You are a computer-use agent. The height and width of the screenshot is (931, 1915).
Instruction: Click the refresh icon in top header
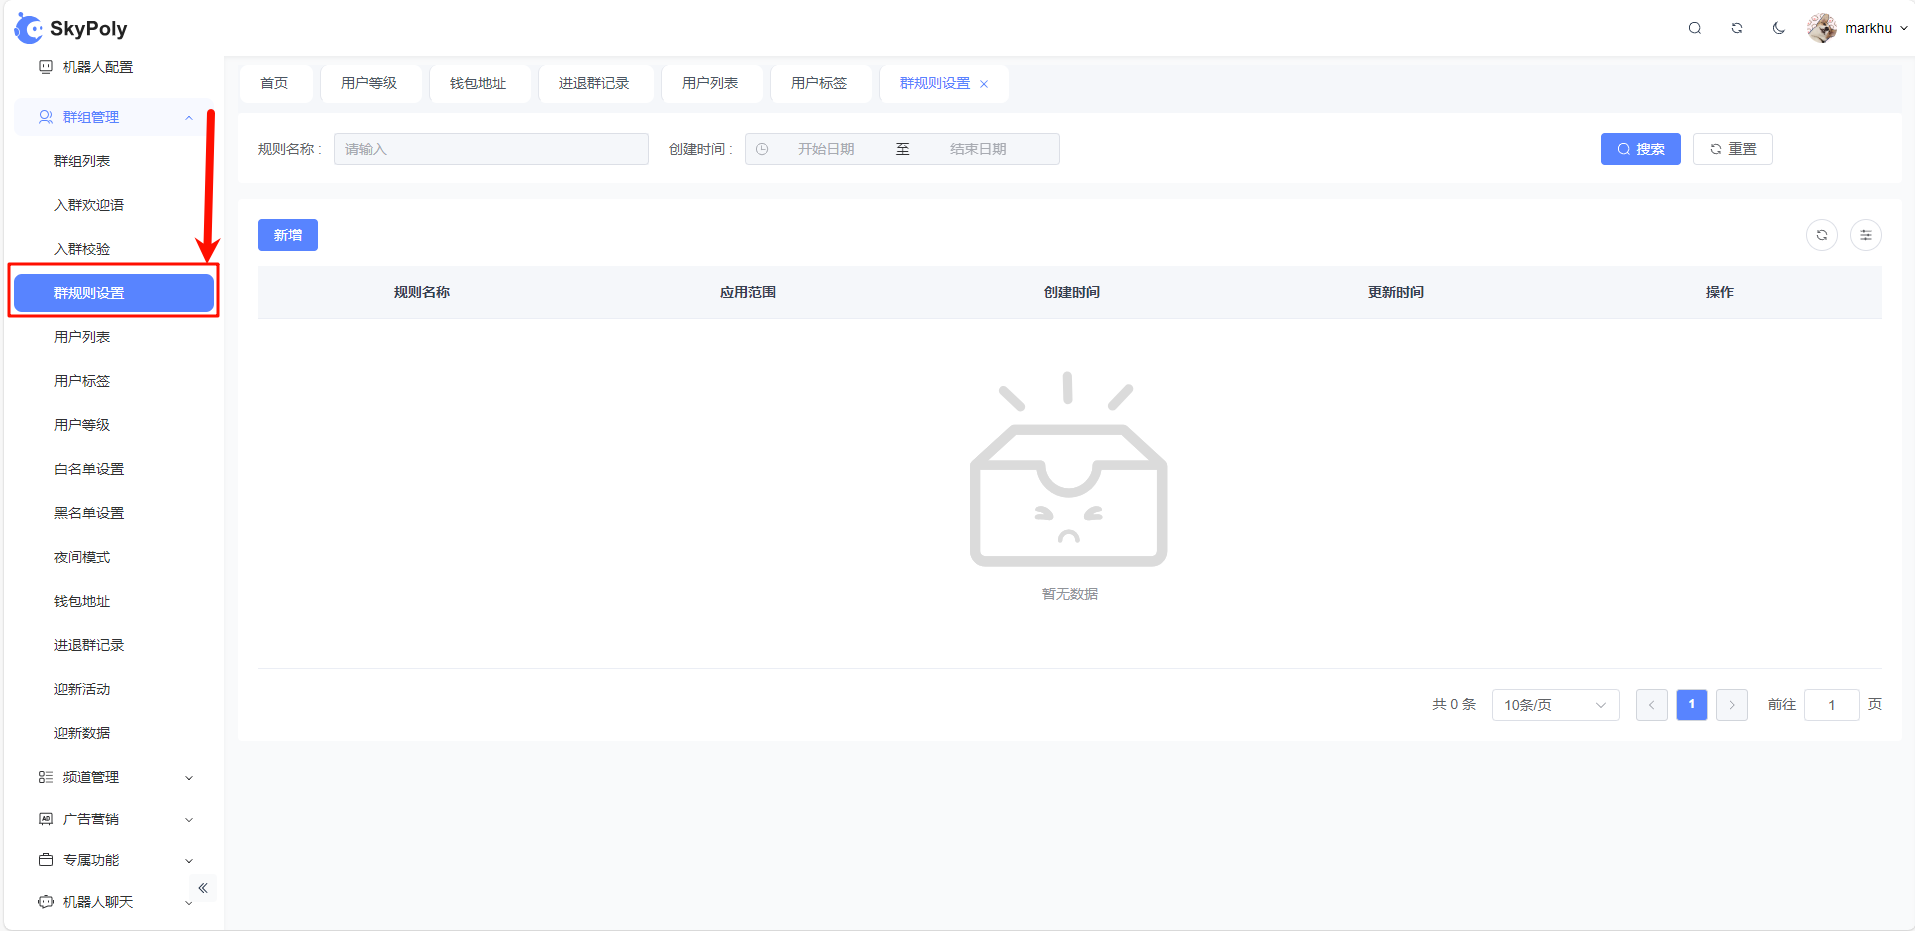tap(1737, 28)
